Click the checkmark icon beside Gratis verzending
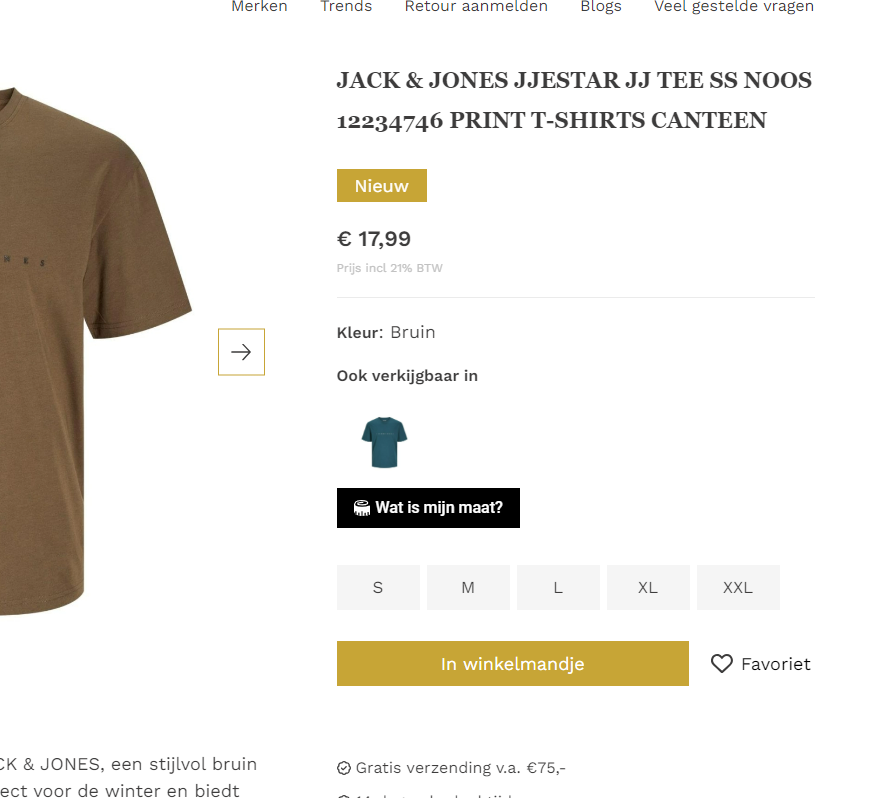The width and height of the screenshot is (875, 798). [344, 768]
